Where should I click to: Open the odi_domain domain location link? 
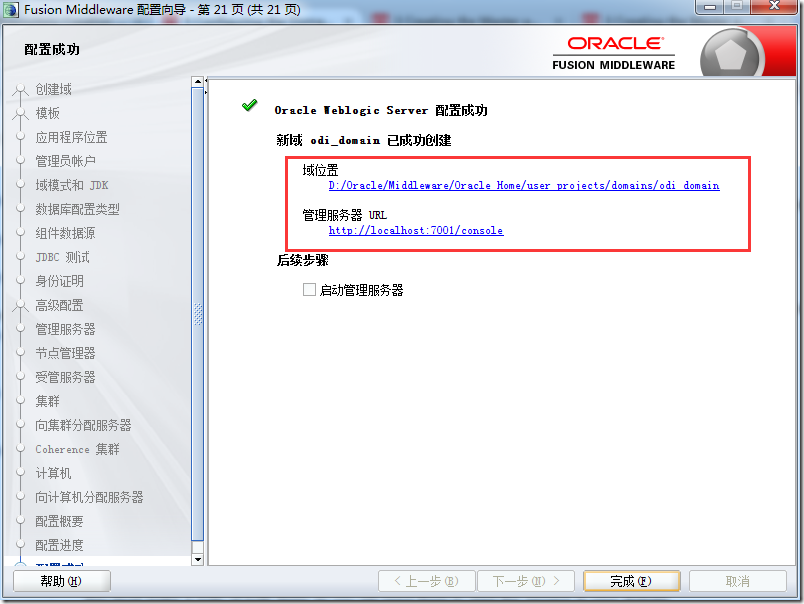tap(524, 186)
